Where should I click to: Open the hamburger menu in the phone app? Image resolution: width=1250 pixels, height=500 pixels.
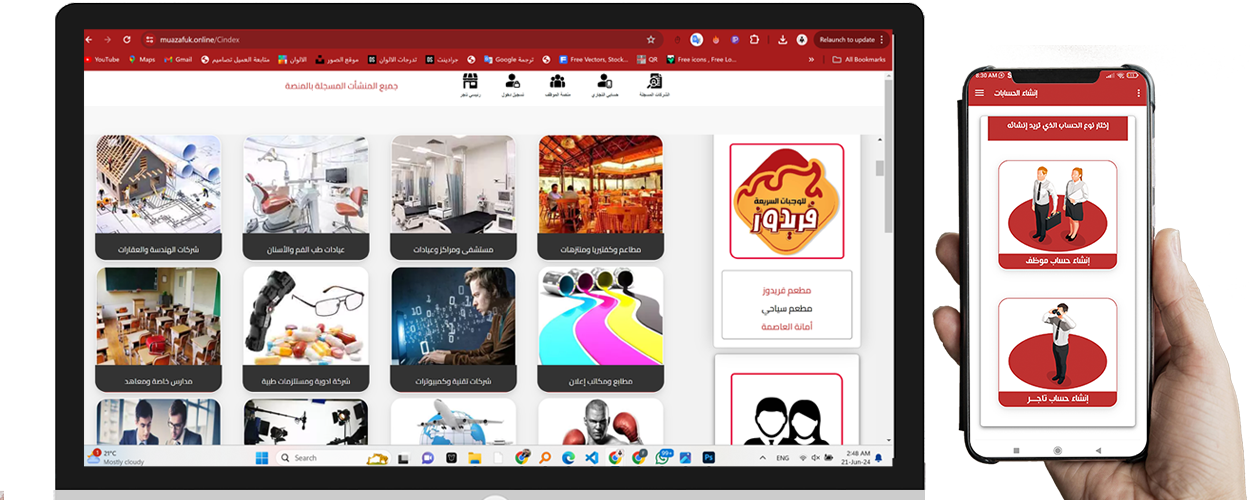click(979, 93)
